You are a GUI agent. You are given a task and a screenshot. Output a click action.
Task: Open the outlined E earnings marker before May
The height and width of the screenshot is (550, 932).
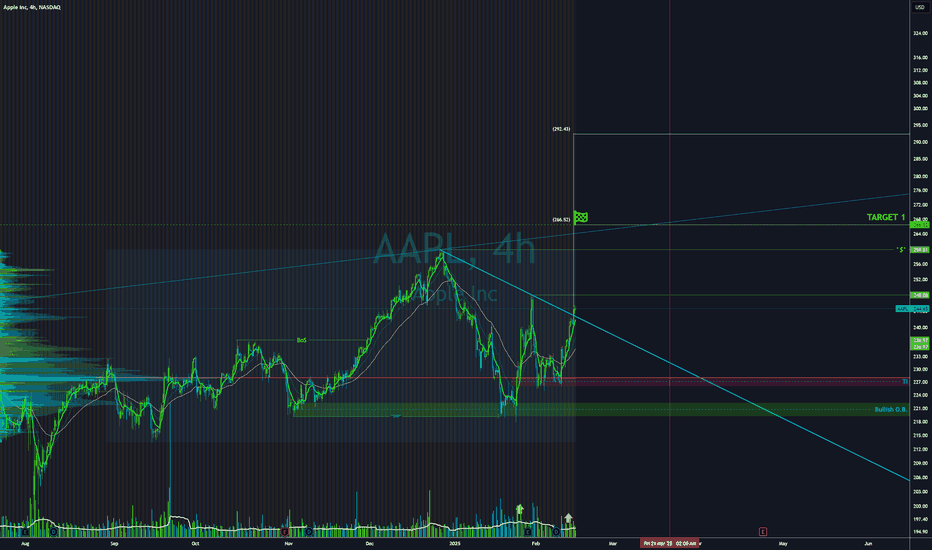(763, 532)
